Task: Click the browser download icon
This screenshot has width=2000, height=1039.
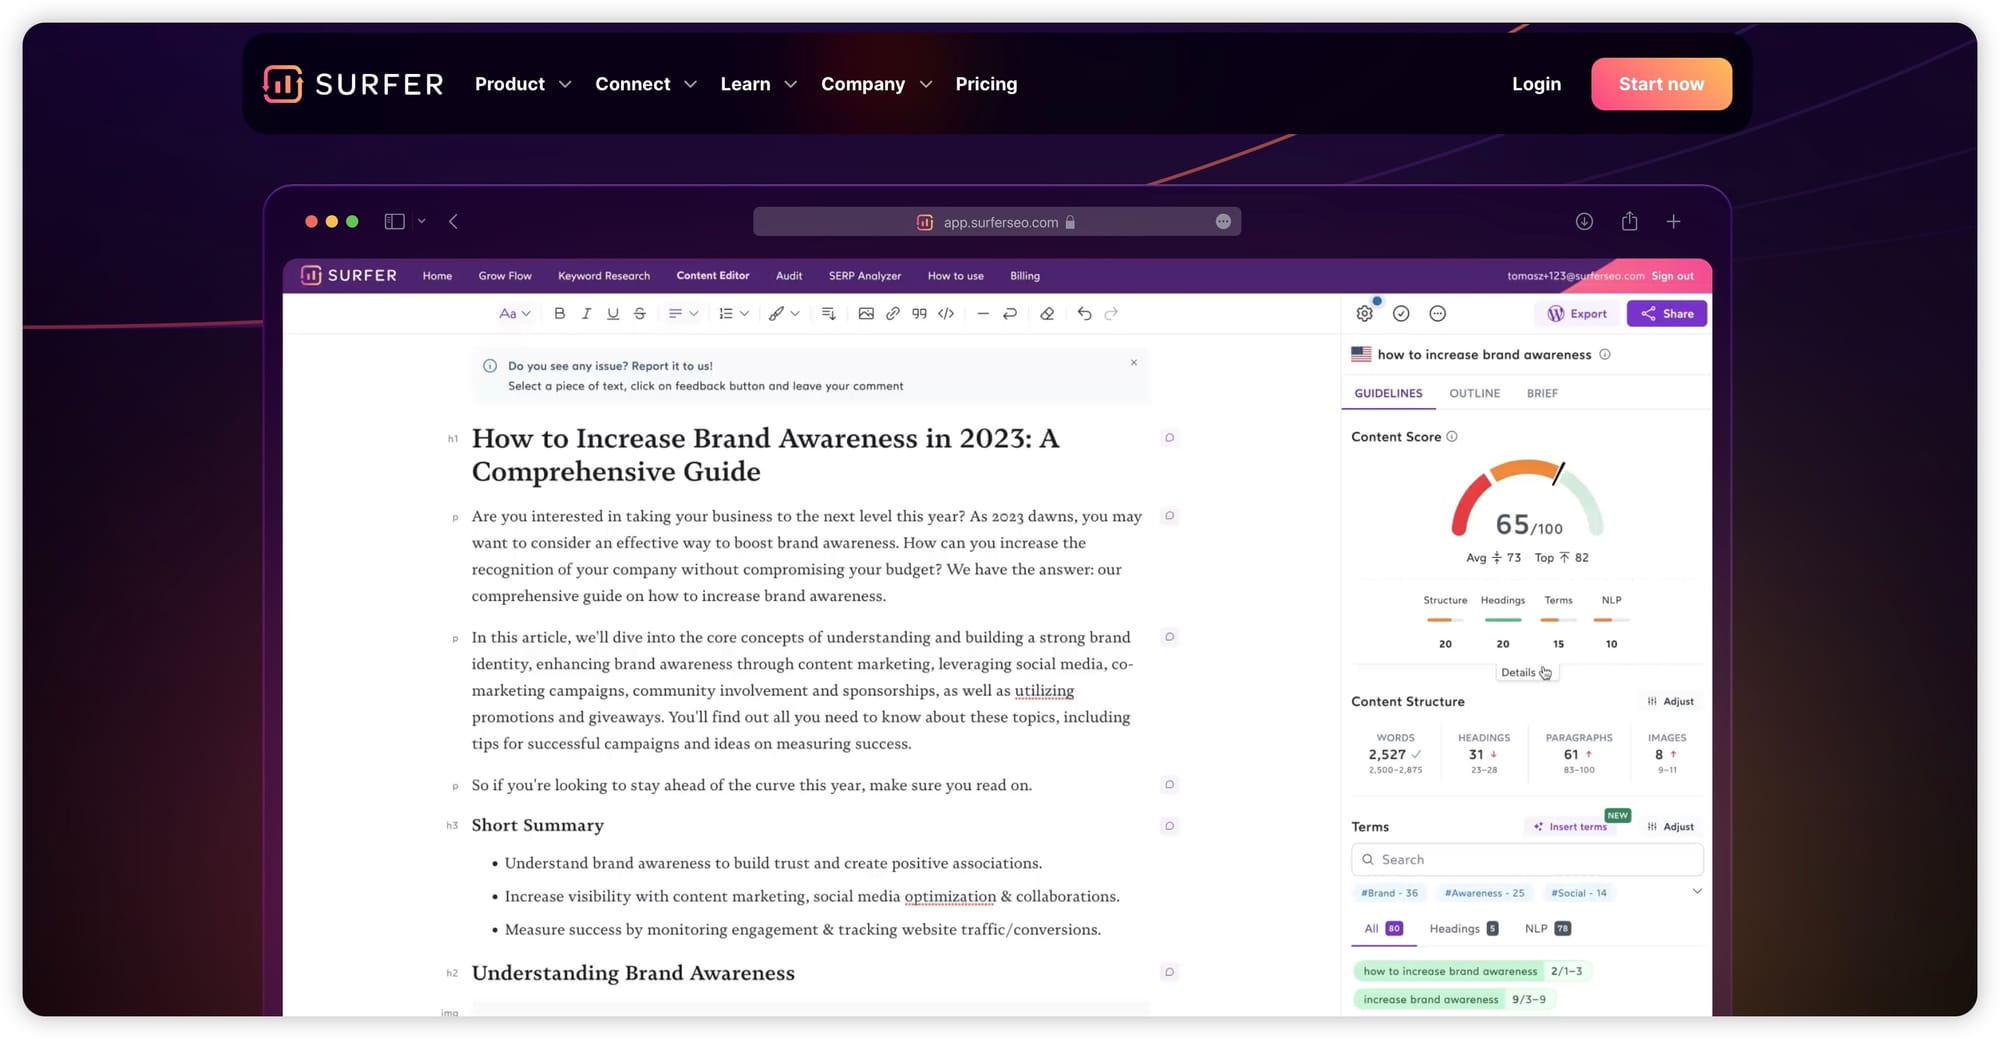Action: coord(1584,222)
